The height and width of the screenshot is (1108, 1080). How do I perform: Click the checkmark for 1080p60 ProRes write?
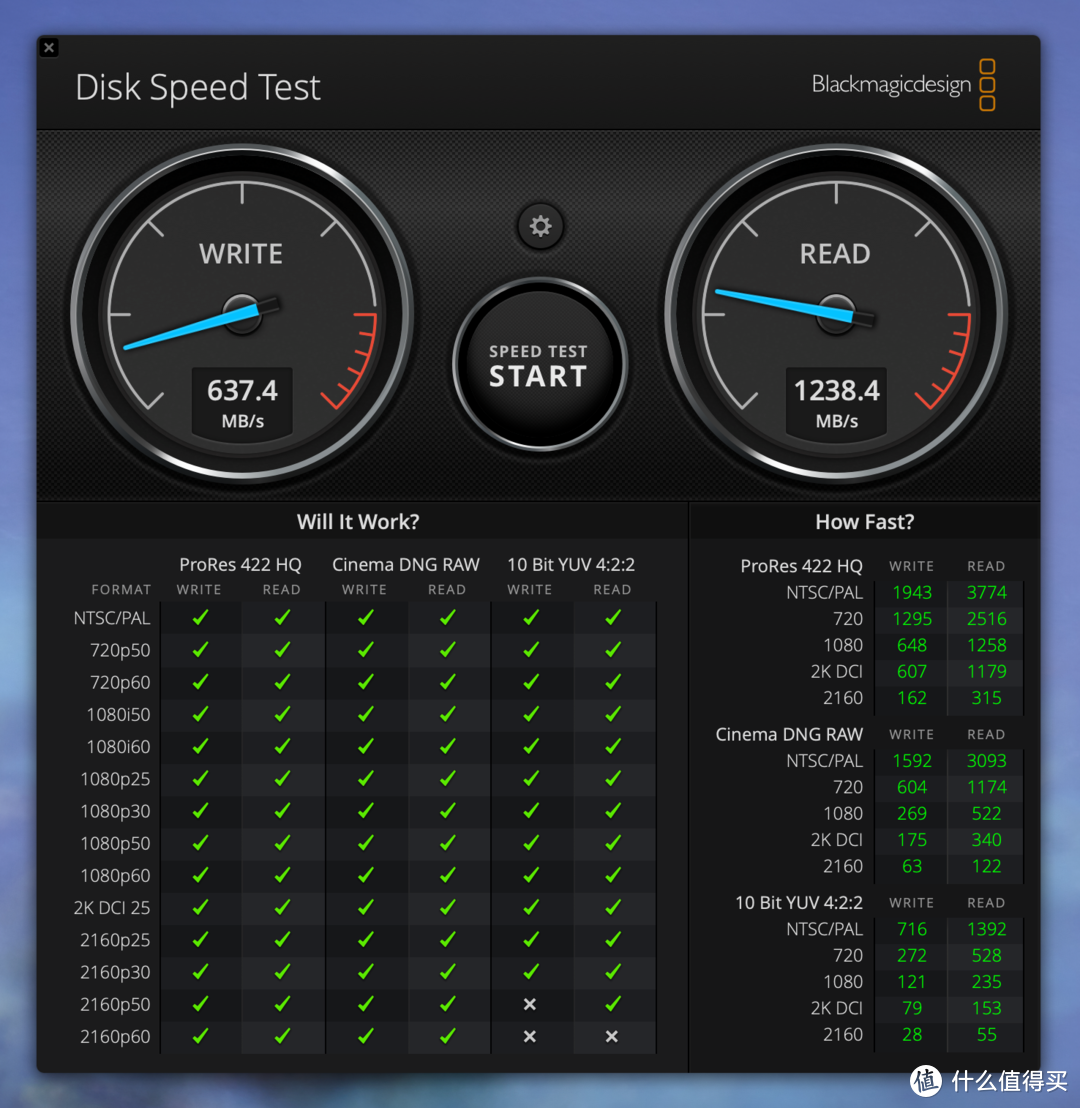(199, 875)
